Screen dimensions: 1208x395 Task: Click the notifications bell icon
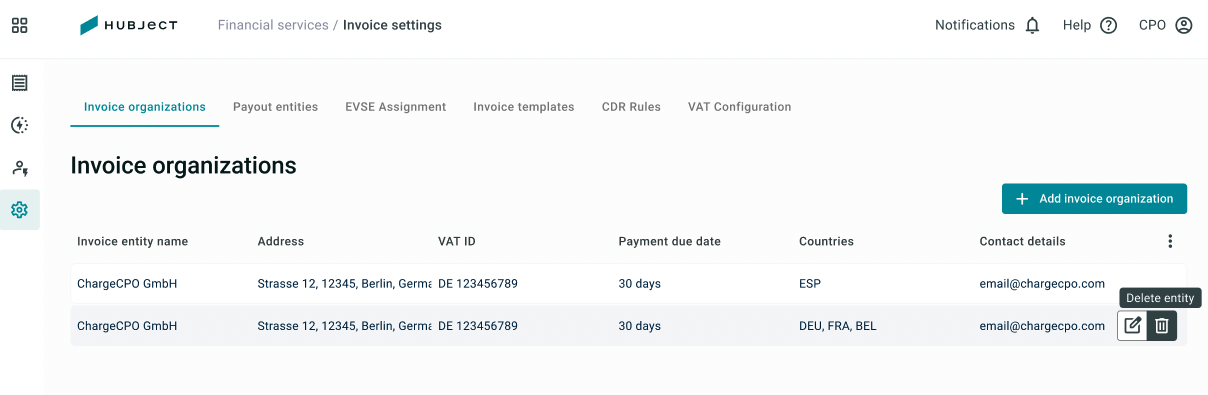point(1032,26)
